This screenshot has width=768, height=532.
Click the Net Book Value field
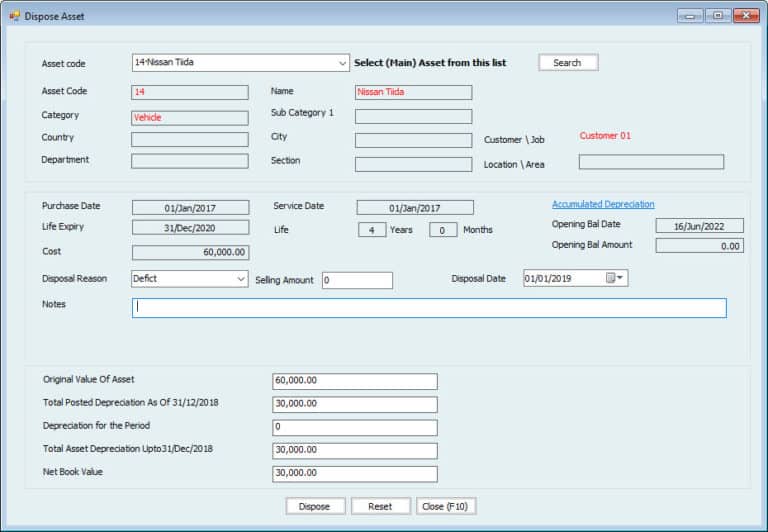[x=355, y=474]
